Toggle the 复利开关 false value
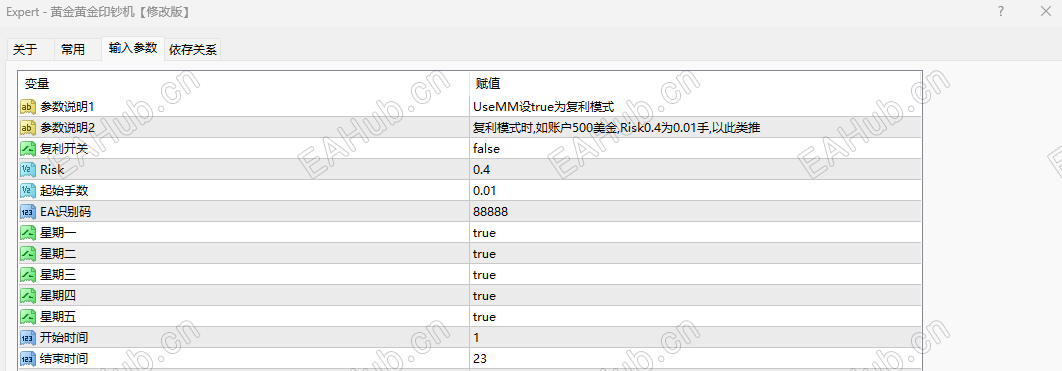Image resolution: width=1062 pixels, height=371 pixels. pyautogui.click(x=695, y=148)
